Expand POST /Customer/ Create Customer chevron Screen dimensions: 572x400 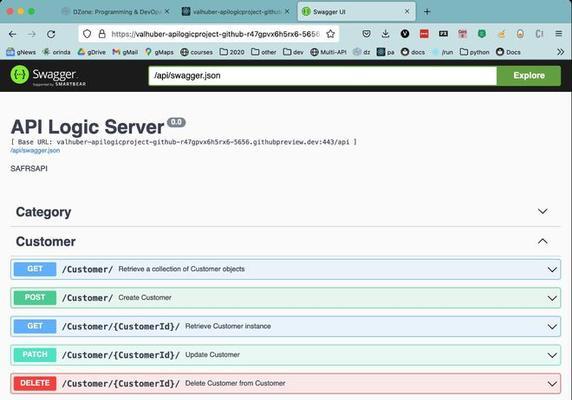[552, 298]
